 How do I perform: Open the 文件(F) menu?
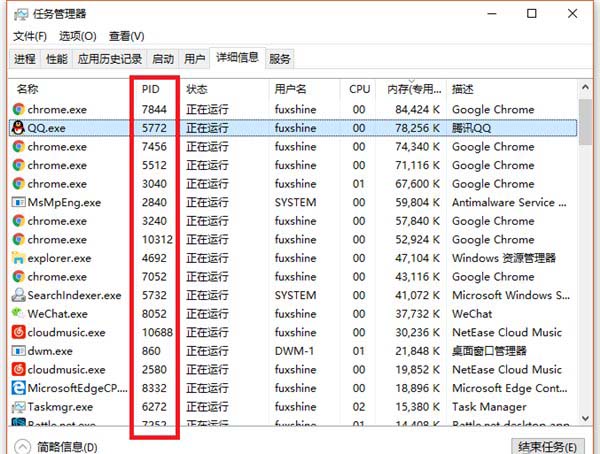tap(30, 36)
